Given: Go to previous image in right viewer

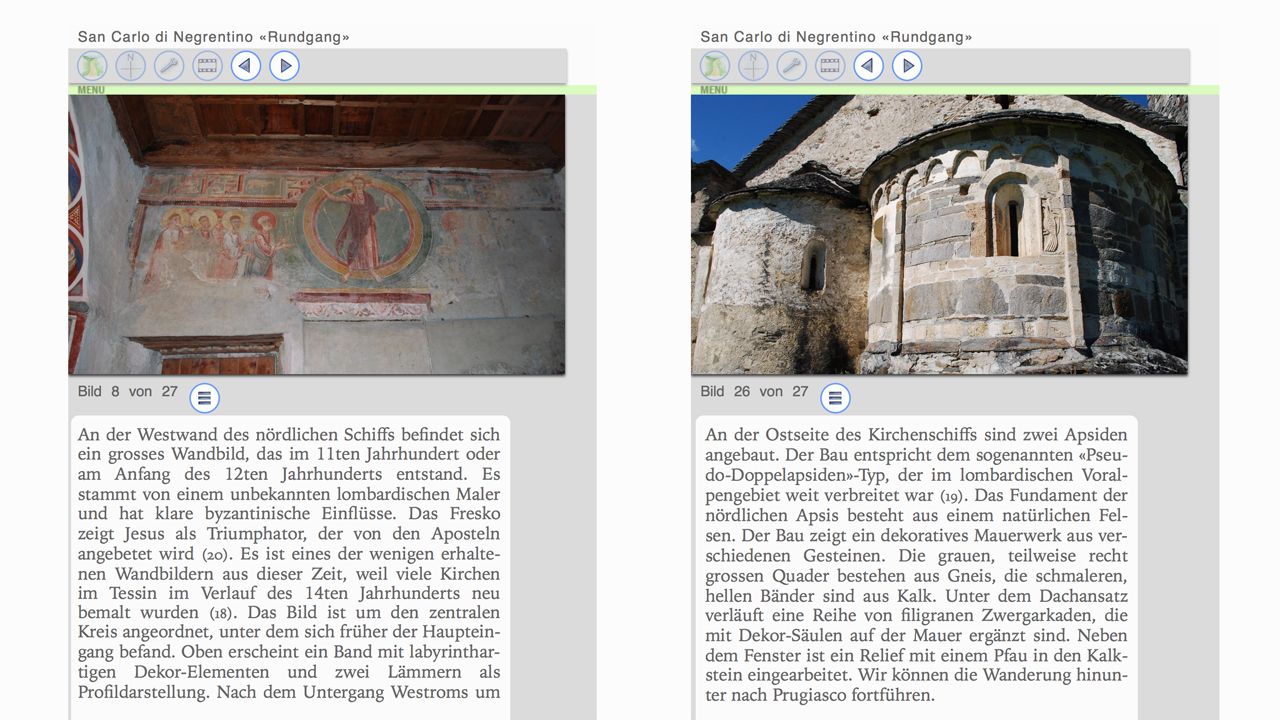Looking at the screenshot, I should (868, 66).
